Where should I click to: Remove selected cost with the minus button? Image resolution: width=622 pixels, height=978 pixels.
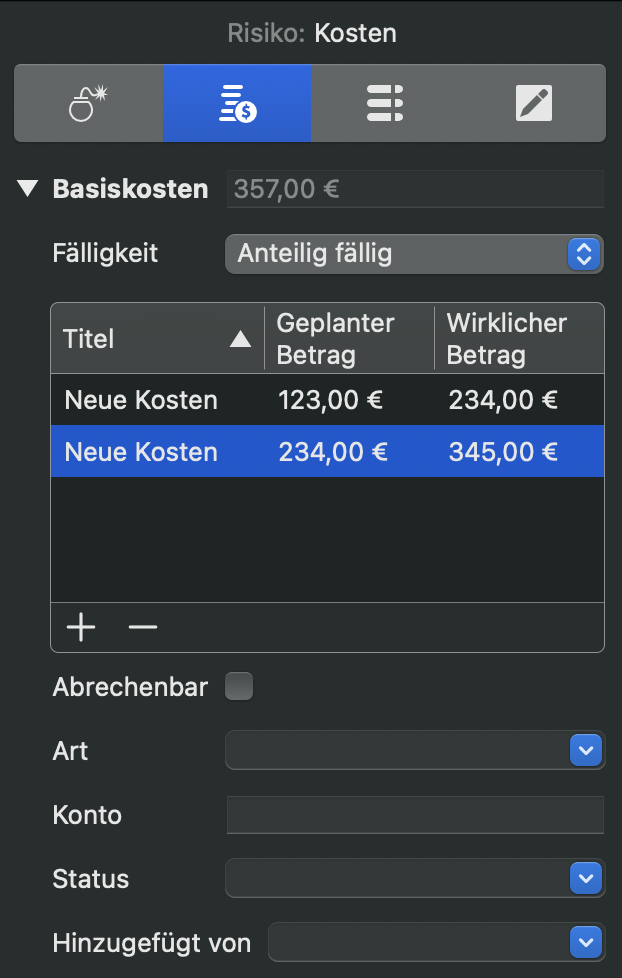[142, 627]
